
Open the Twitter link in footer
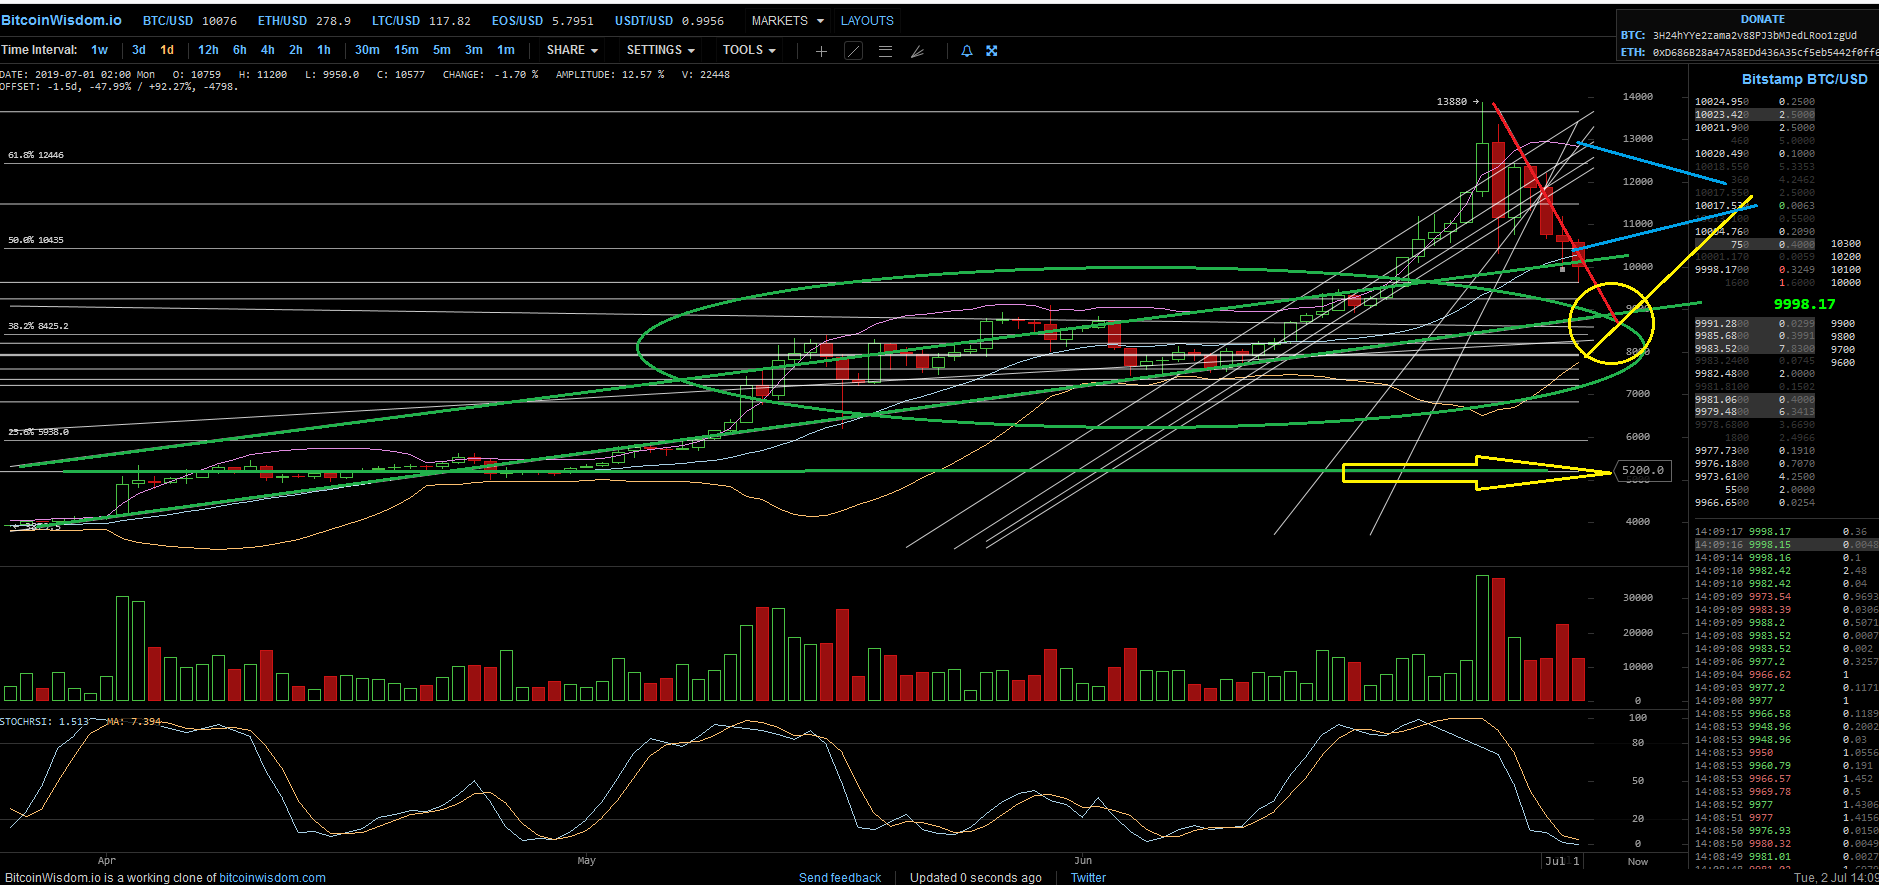(1088, 877)
